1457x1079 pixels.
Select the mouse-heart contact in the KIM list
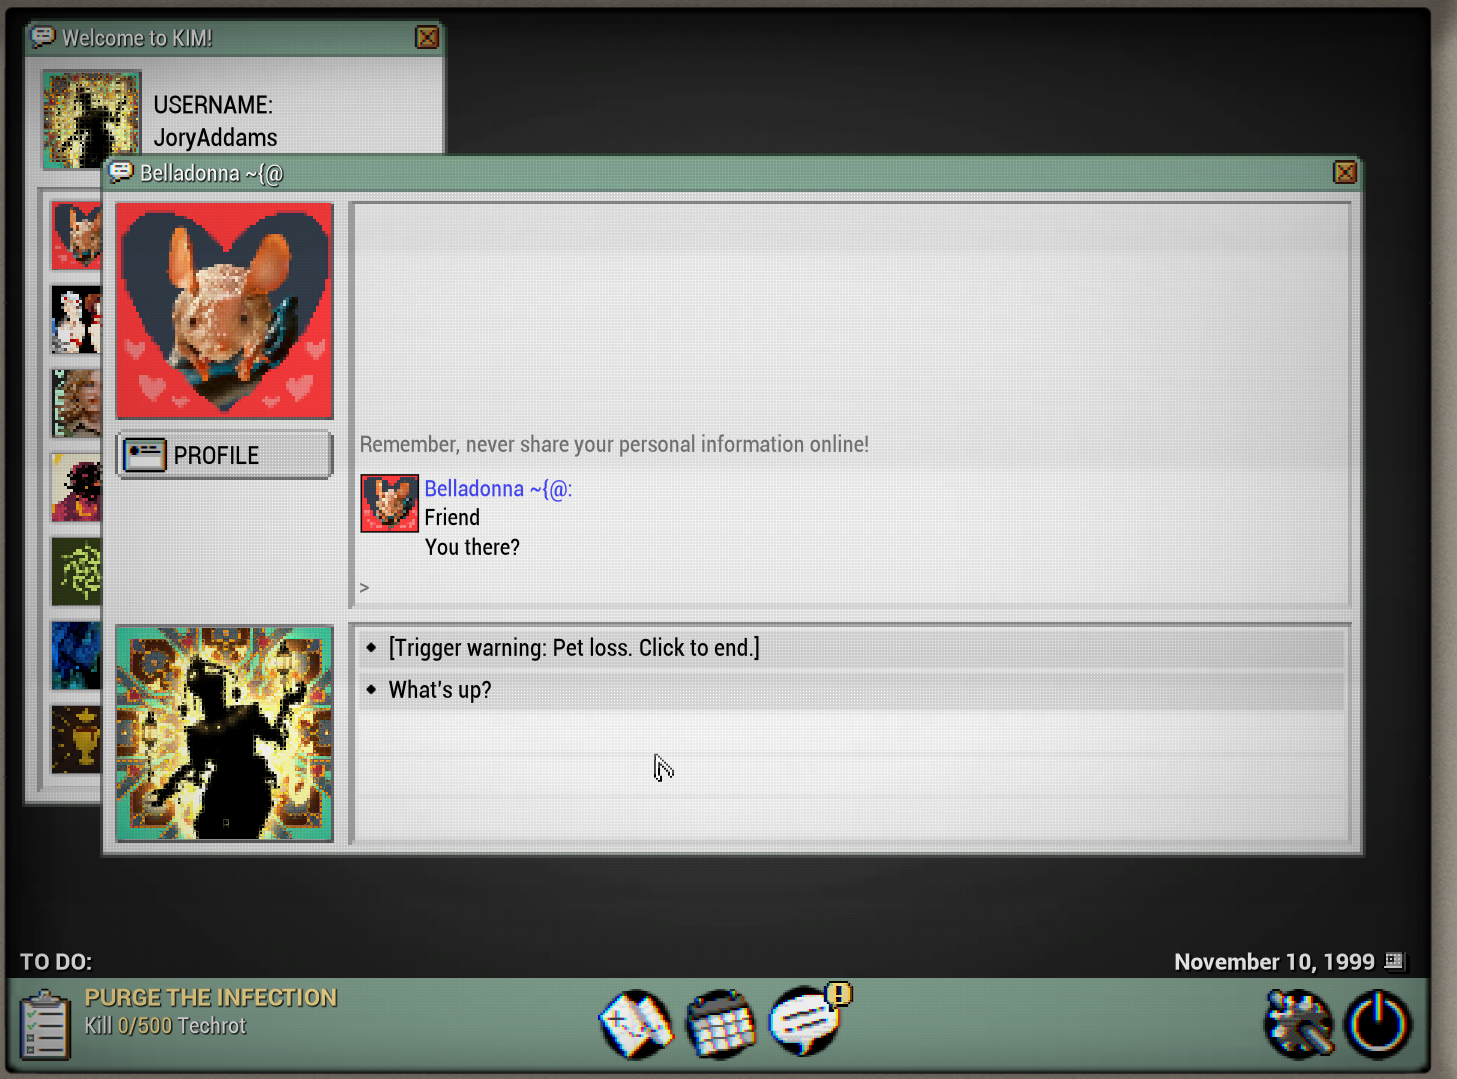(76, 236)
